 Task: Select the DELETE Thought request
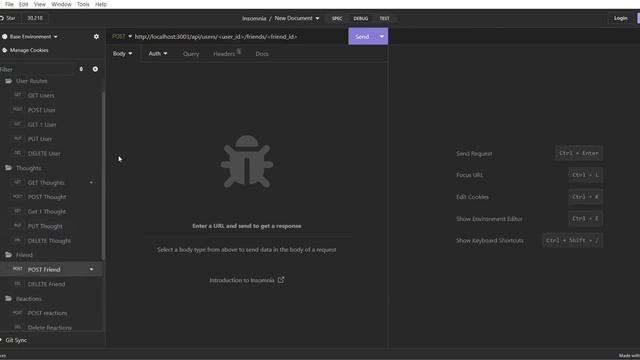49,241
